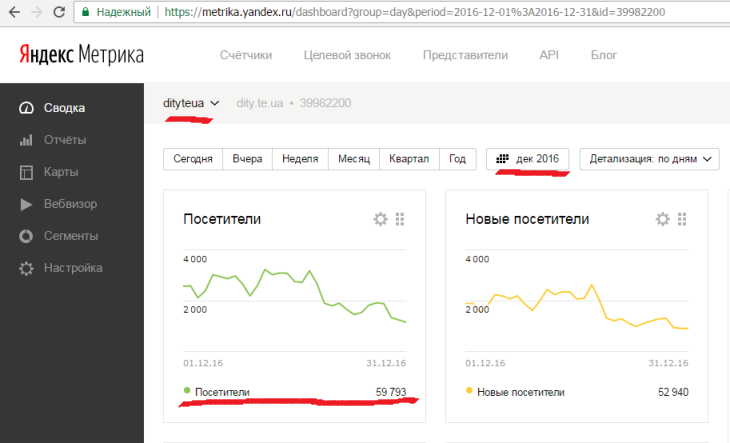Click drag handle of Посетители widget

click(400, 219)
